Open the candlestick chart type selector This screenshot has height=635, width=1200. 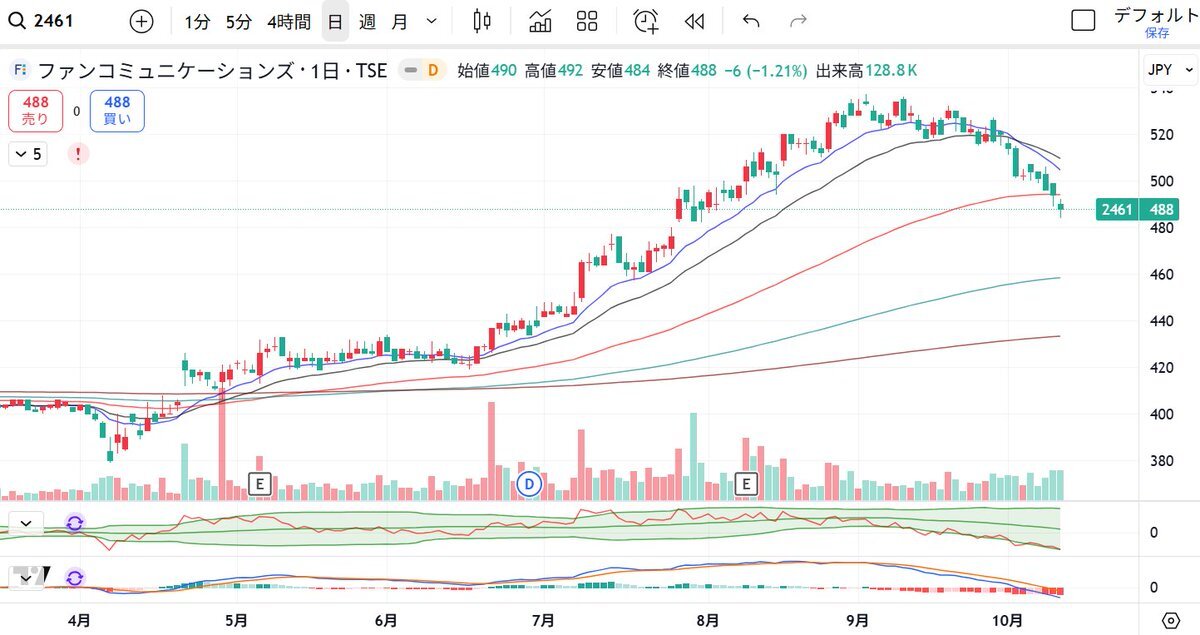click(x=482, y=21)
